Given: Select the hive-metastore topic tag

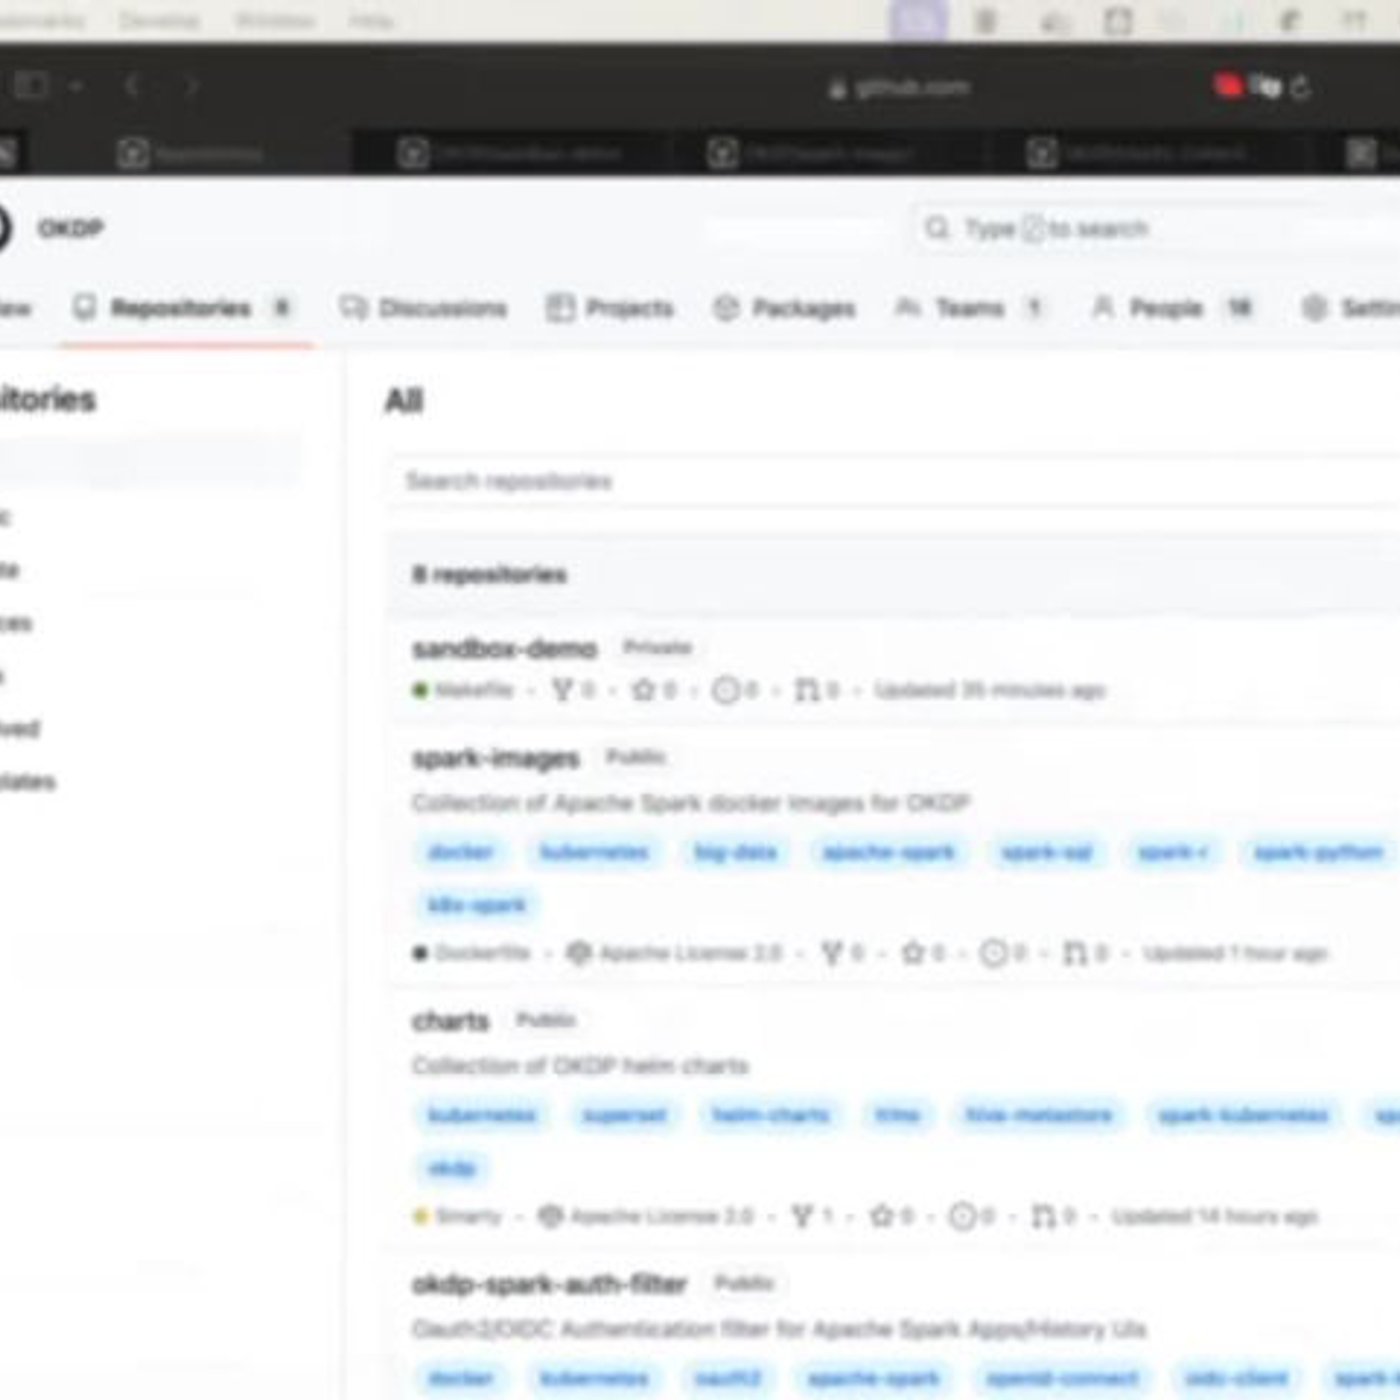Looking at the screenshot, I should click(x=1039, y=1115).
